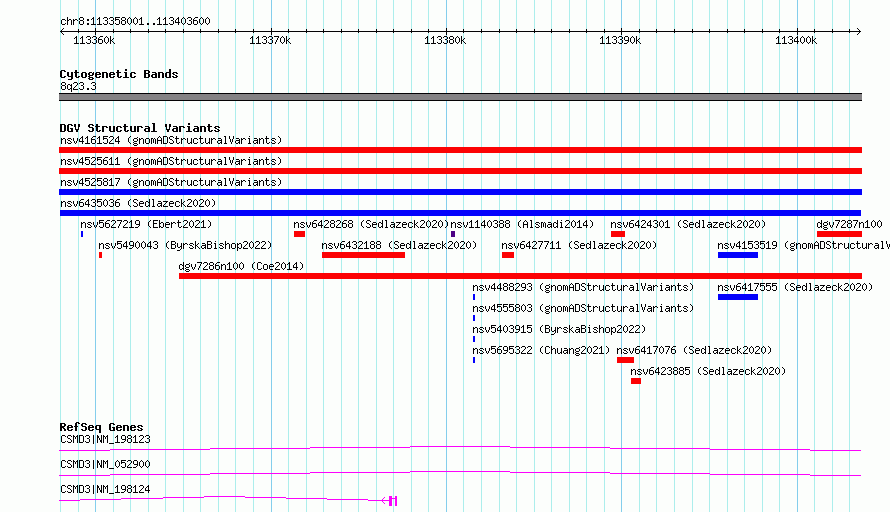Click the nsv4555803 (gnomADStructuralVariants) label
The image size is (890, 512).
pos(583,308)
